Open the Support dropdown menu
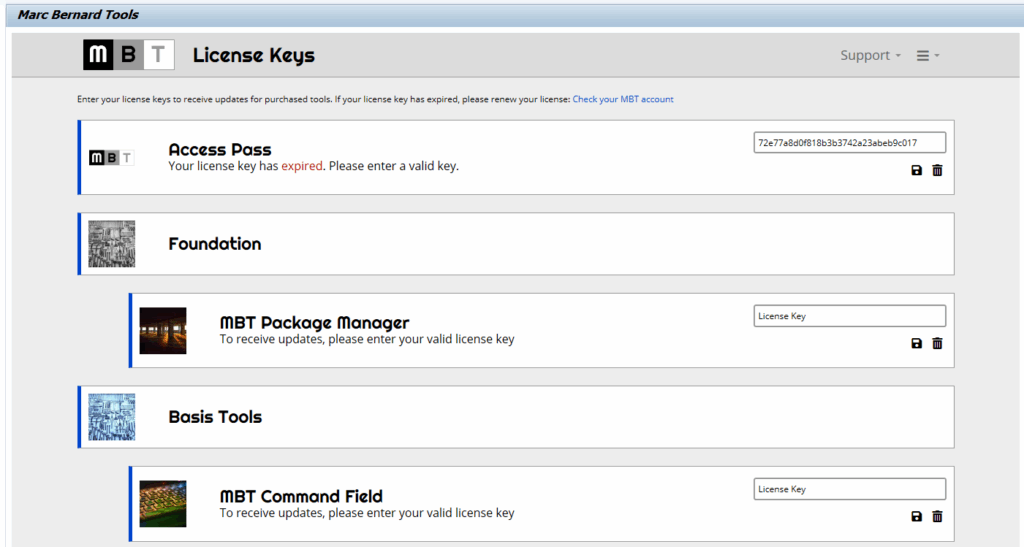 (870, 56)
